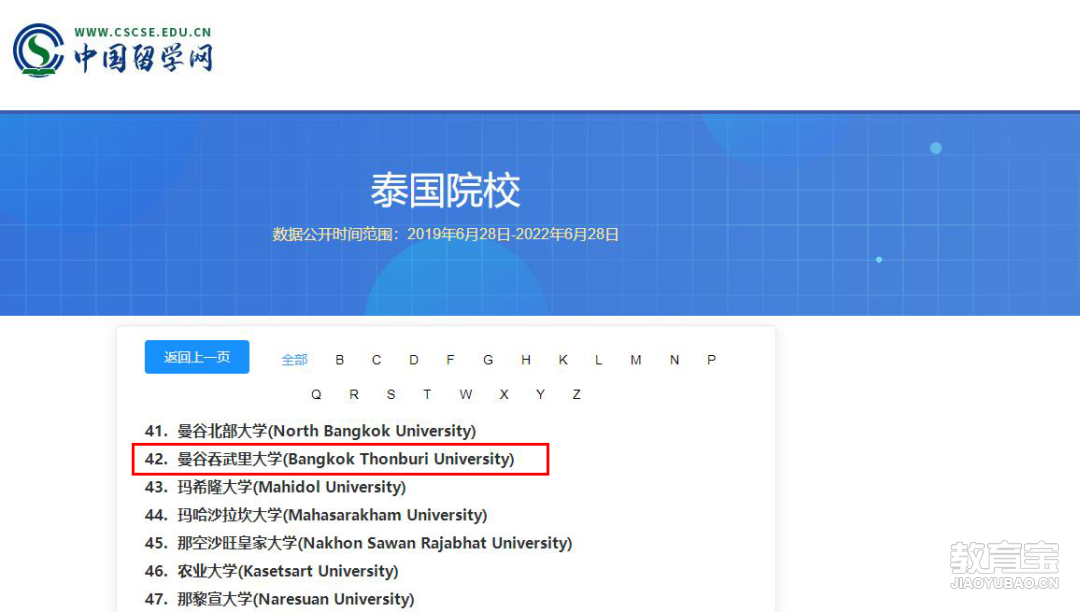Viewport: 1080px width, 612px height.
Task: Filter universities by letter Q
Action: (x=316, y=394)
